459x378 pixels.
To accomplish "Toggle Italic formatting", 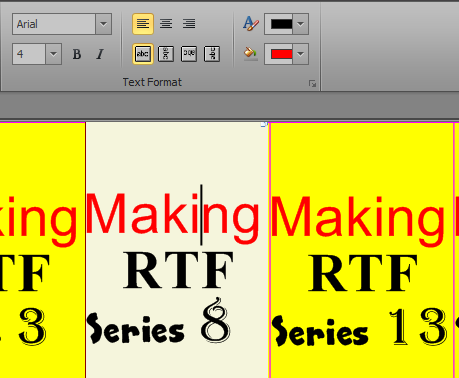I will [100, 54].
